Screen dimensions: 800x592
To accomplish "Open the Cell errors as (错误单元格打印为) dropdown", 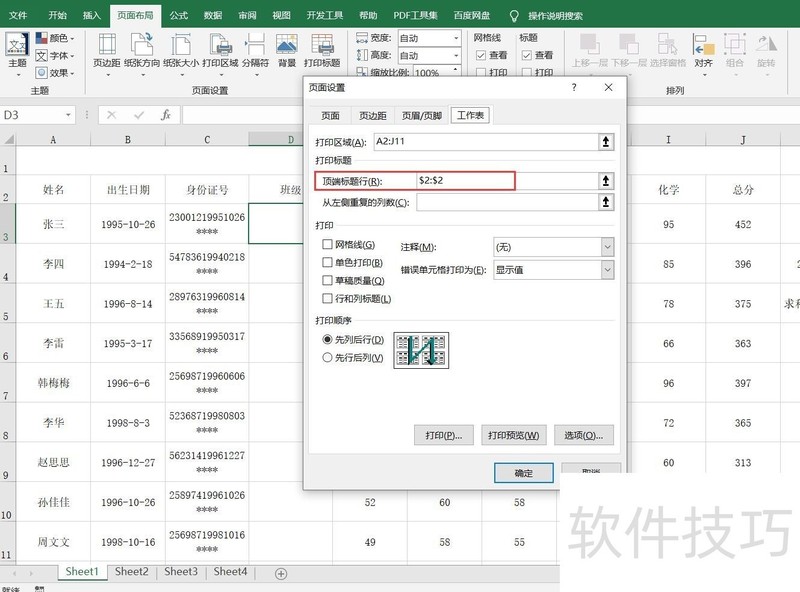I will pos(607,269).
